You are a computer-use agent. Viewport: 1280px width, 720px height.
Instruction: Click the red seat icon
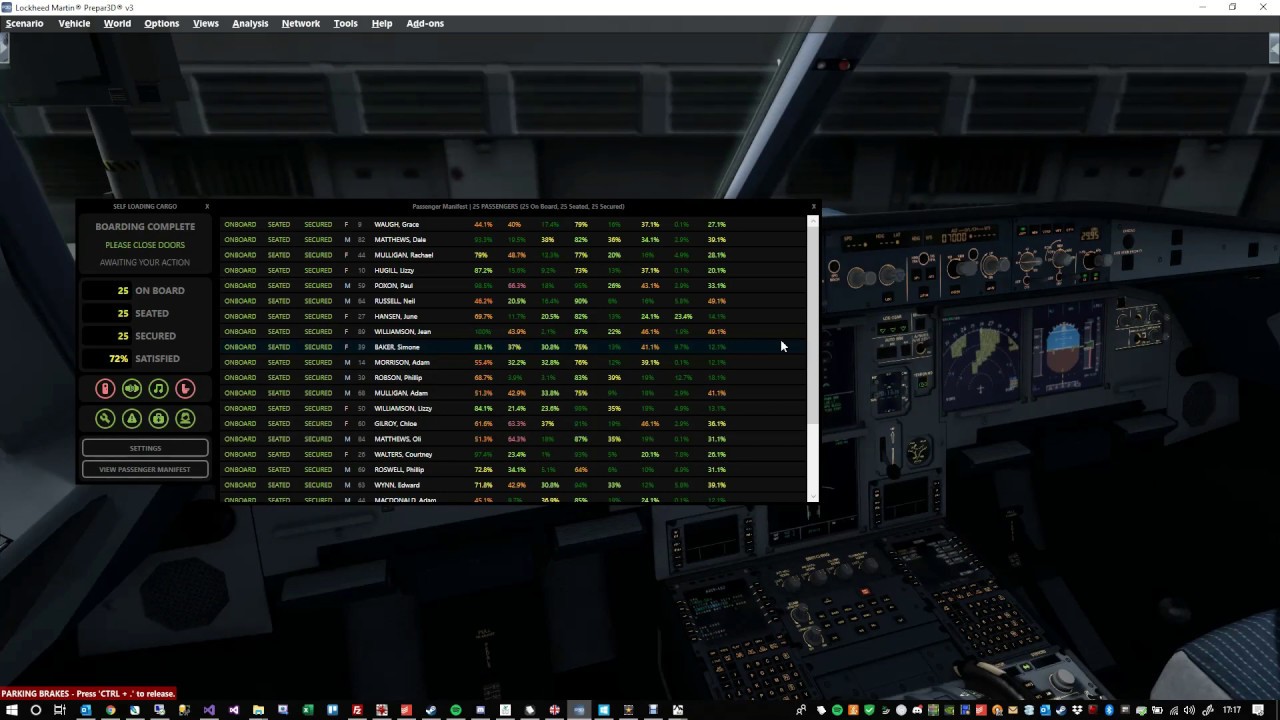click(185, 389)
